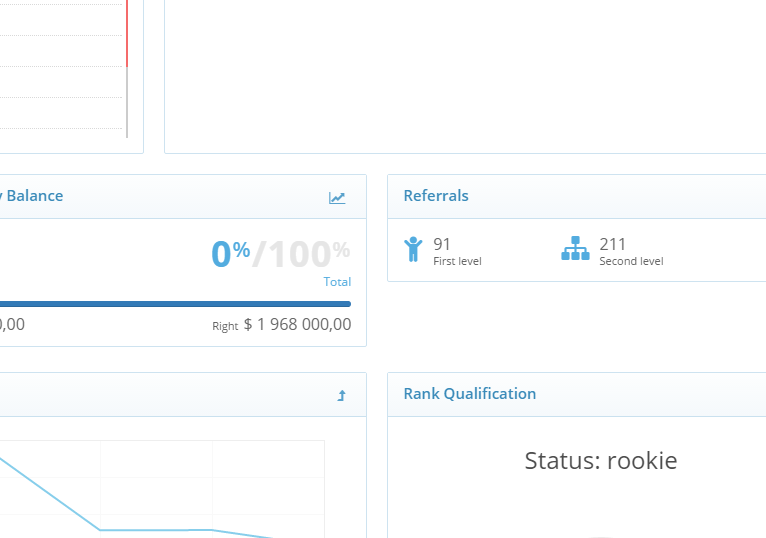The width and height of the screenshot is (766, 538).
Task: Click the $ 1 968 000,00 right amount
Action: [298, 324]
